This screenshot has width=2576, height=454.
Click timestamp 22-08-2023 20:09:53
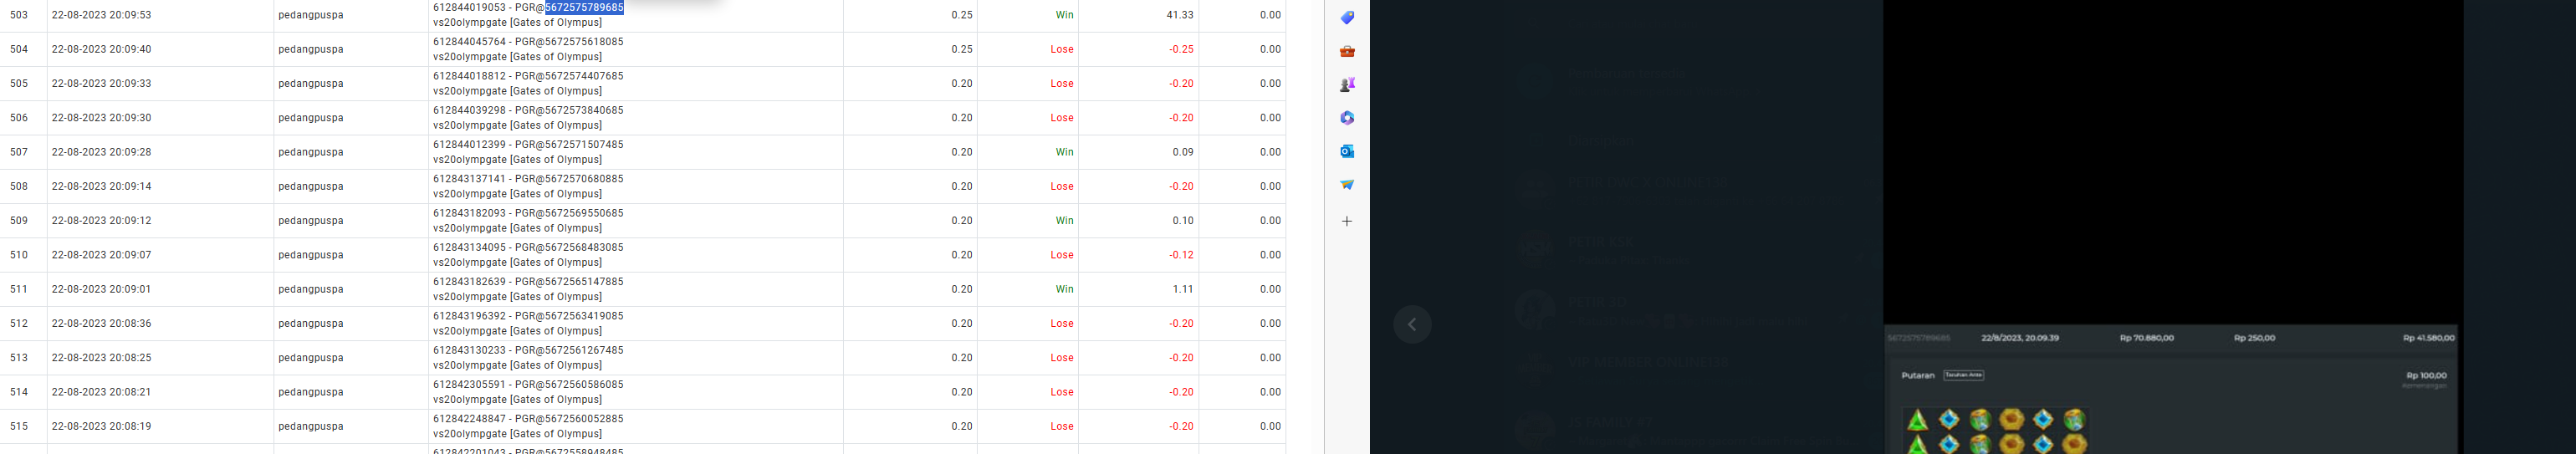102,15
